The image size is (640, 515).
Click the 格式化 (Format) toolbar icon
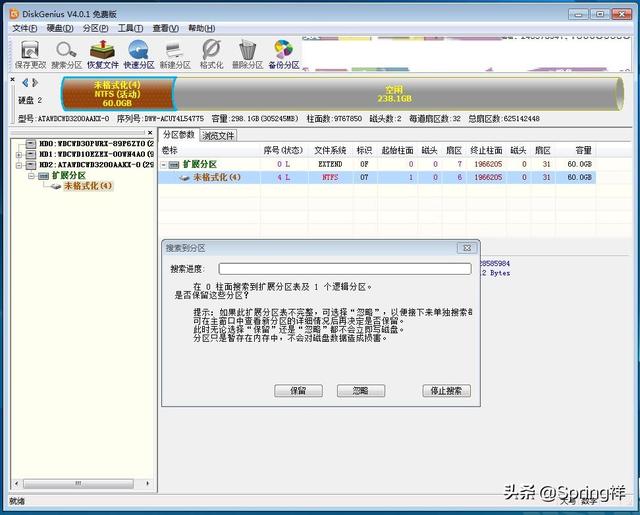click(211, 54)
